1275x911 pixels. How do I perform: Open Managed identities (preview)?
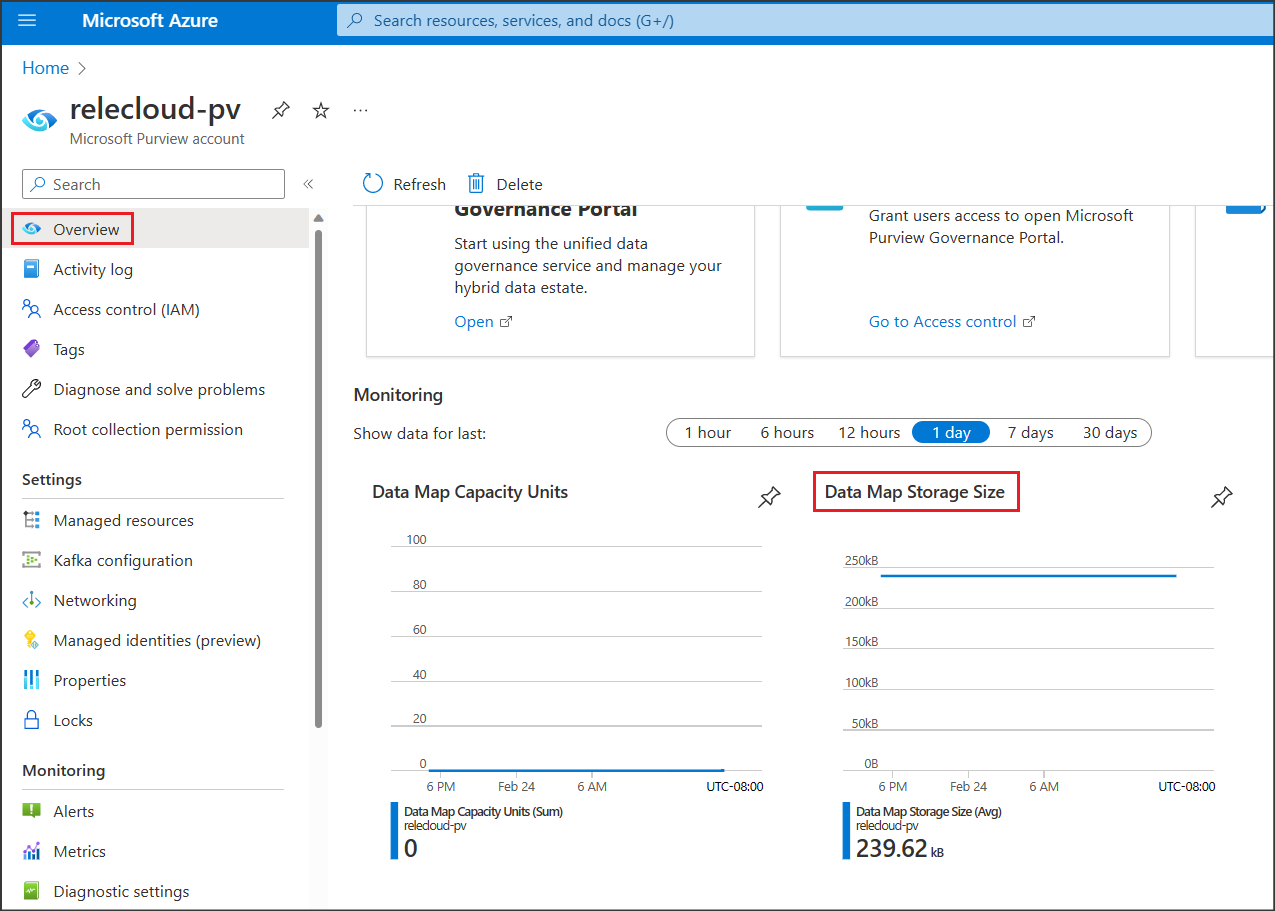coord(157,640)
